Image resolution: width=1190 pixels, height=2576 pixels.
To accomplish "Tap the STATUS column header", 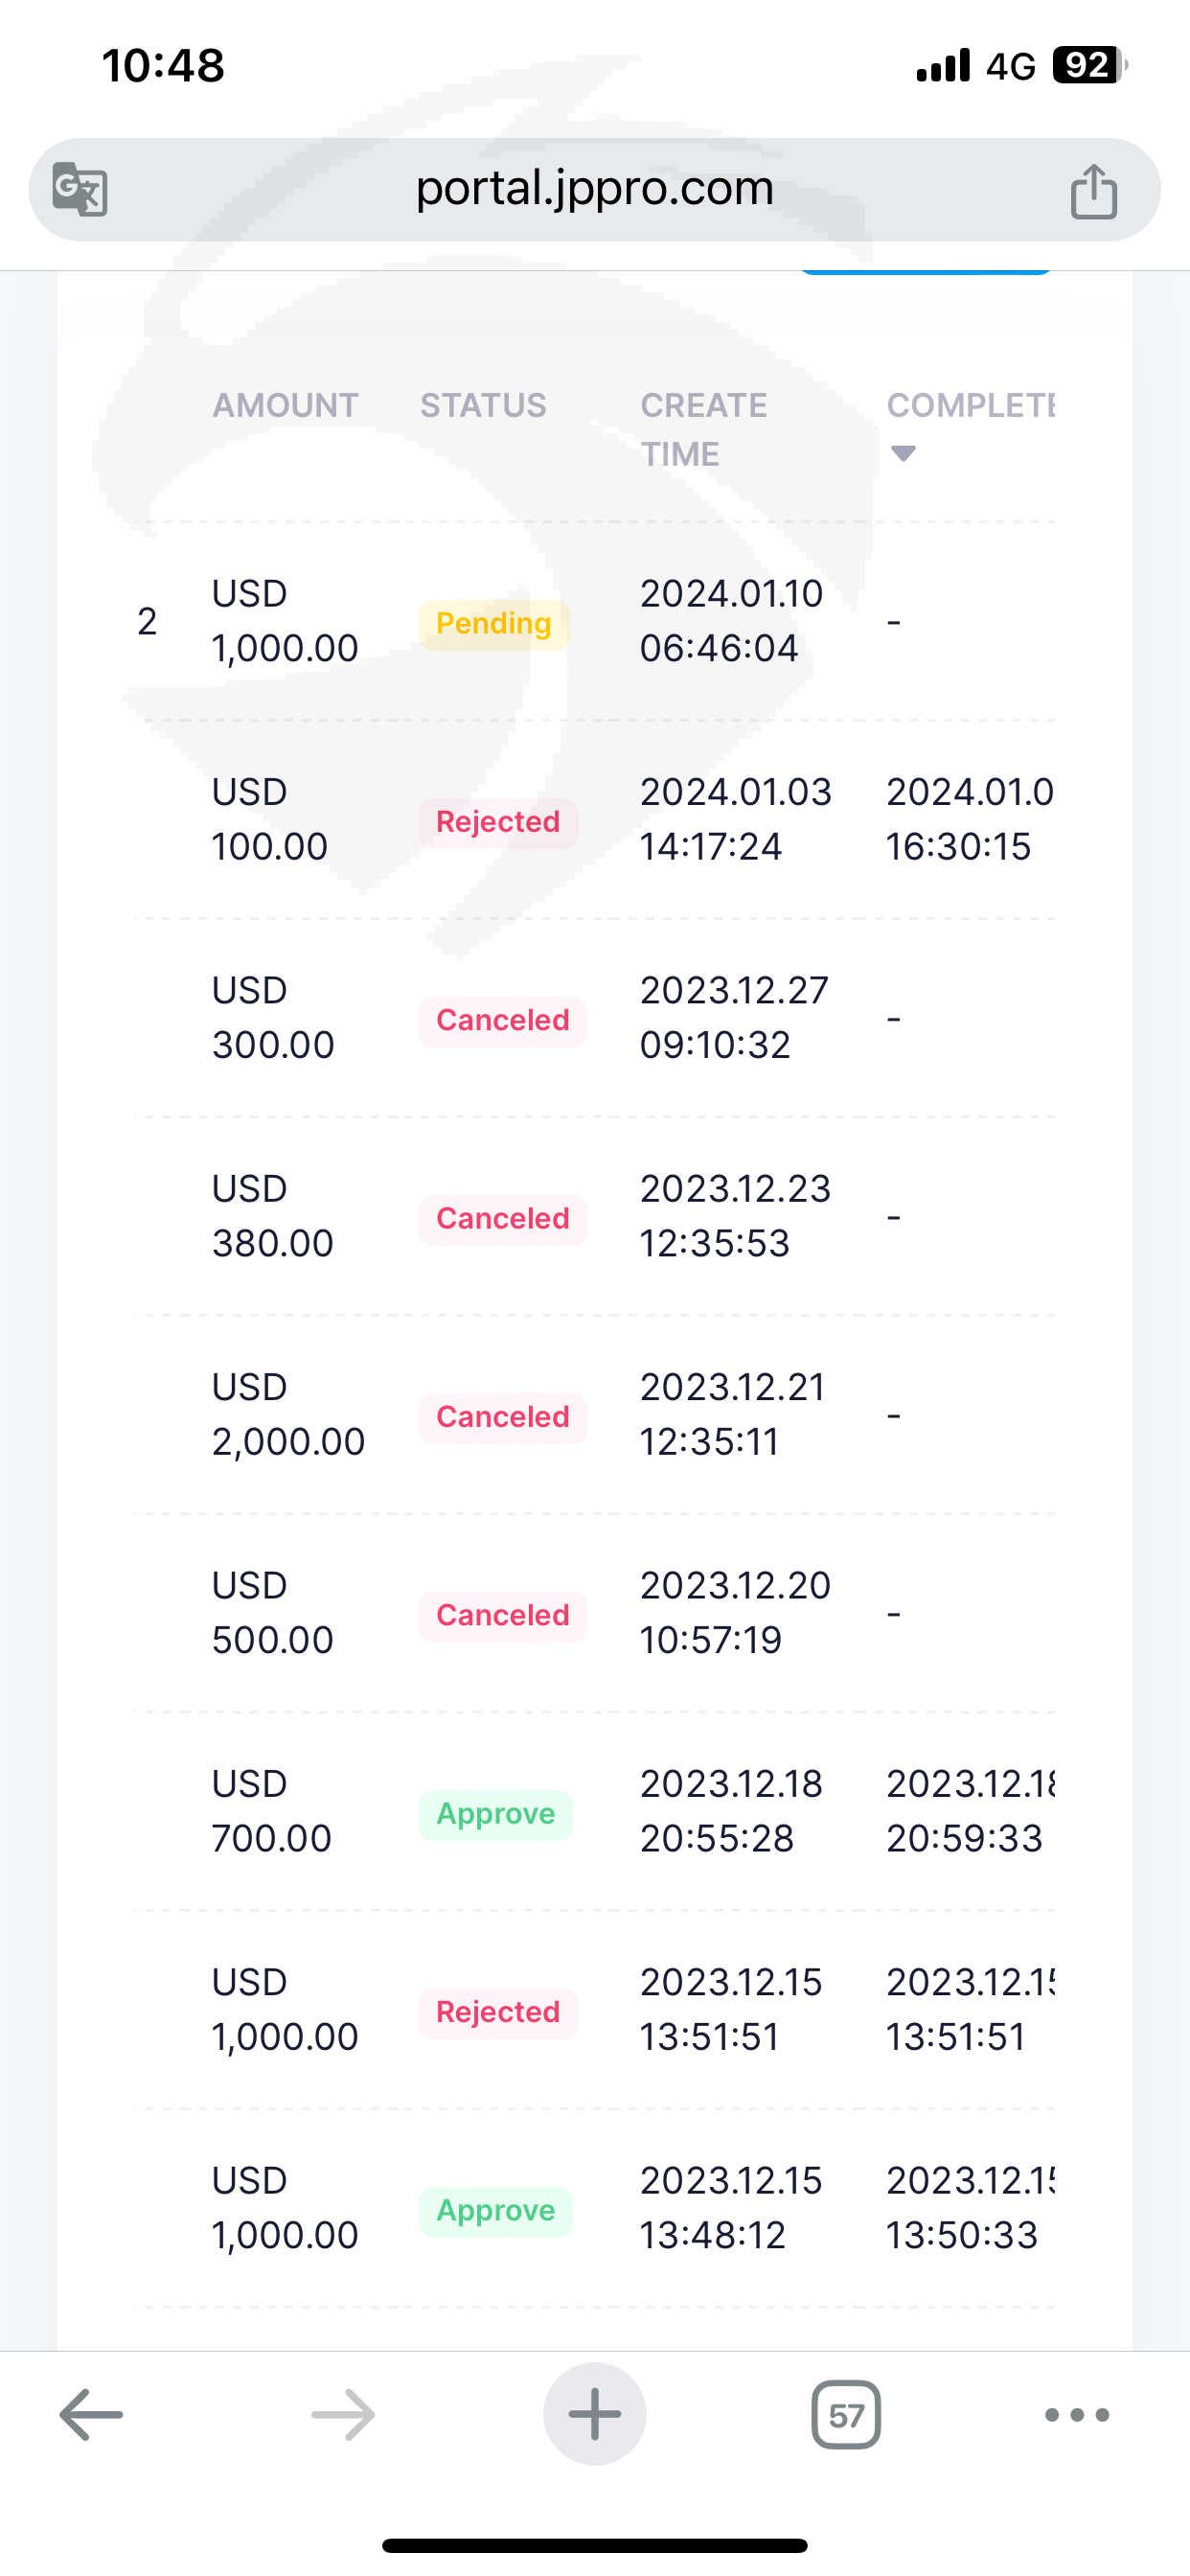I will [483, 405].
